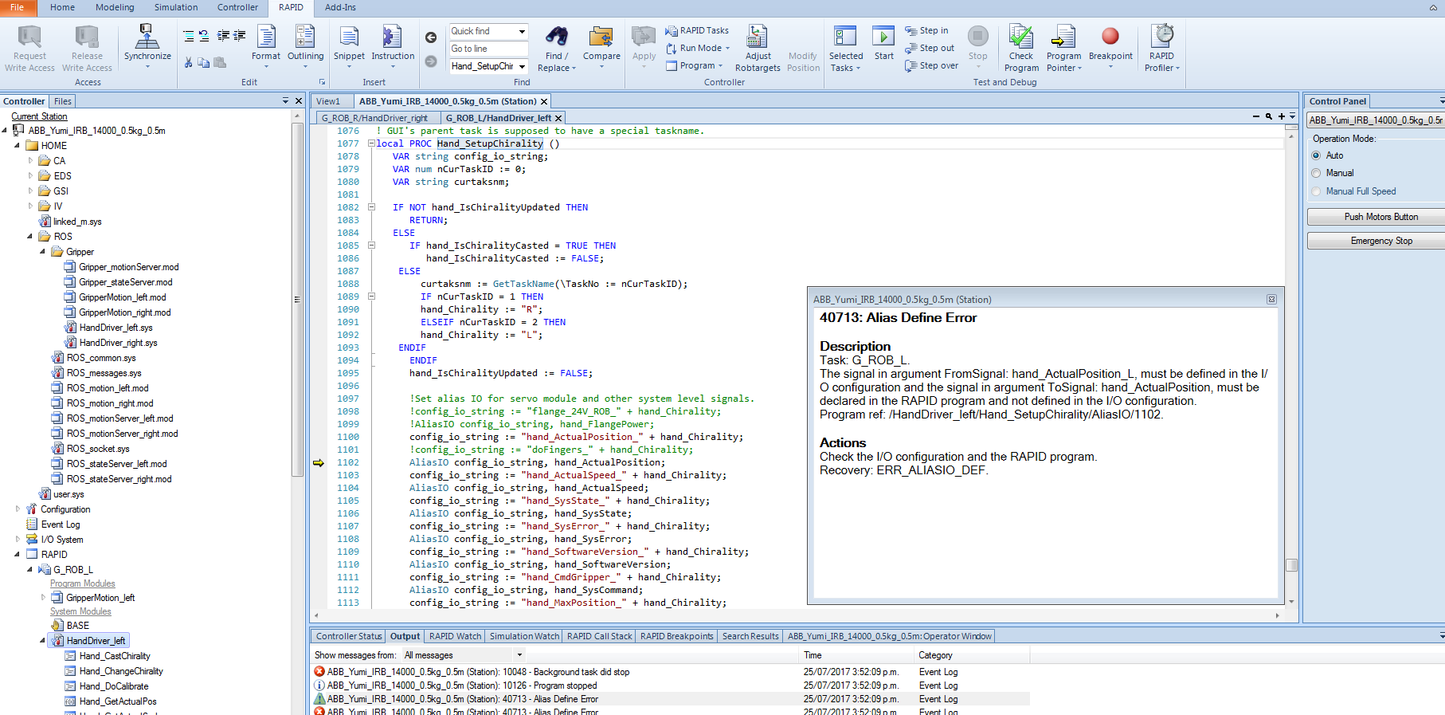This screenshot has width=1445, height=715.
Task: Expand the Configuration node
Action: tap(18, 509)
